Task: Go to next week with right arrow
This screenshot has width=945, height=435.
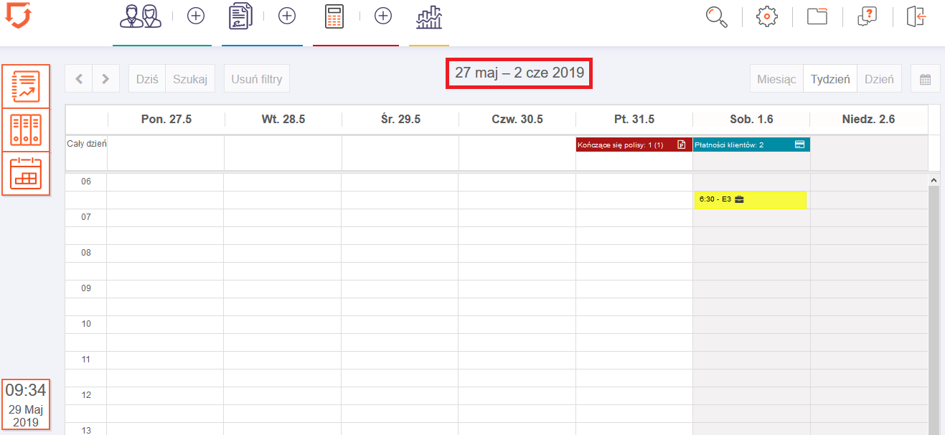Action: 106,79
